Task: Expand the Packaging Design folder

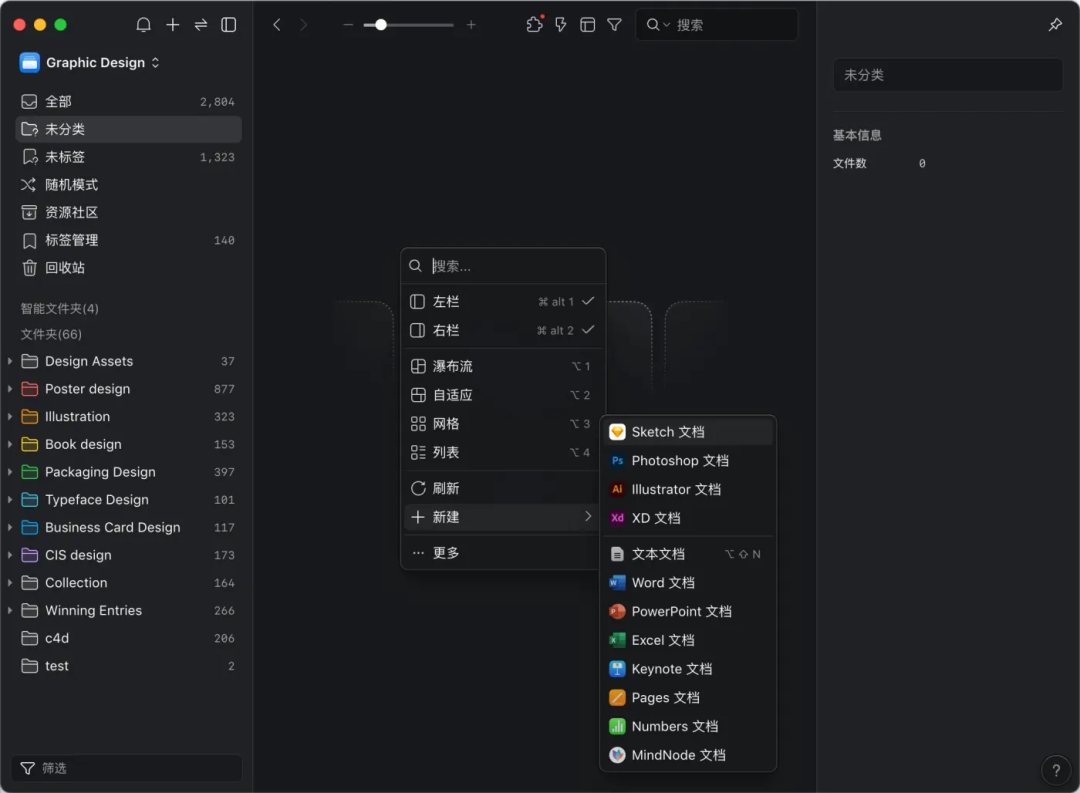Action: pyautogui.click(x=10, y=472)
